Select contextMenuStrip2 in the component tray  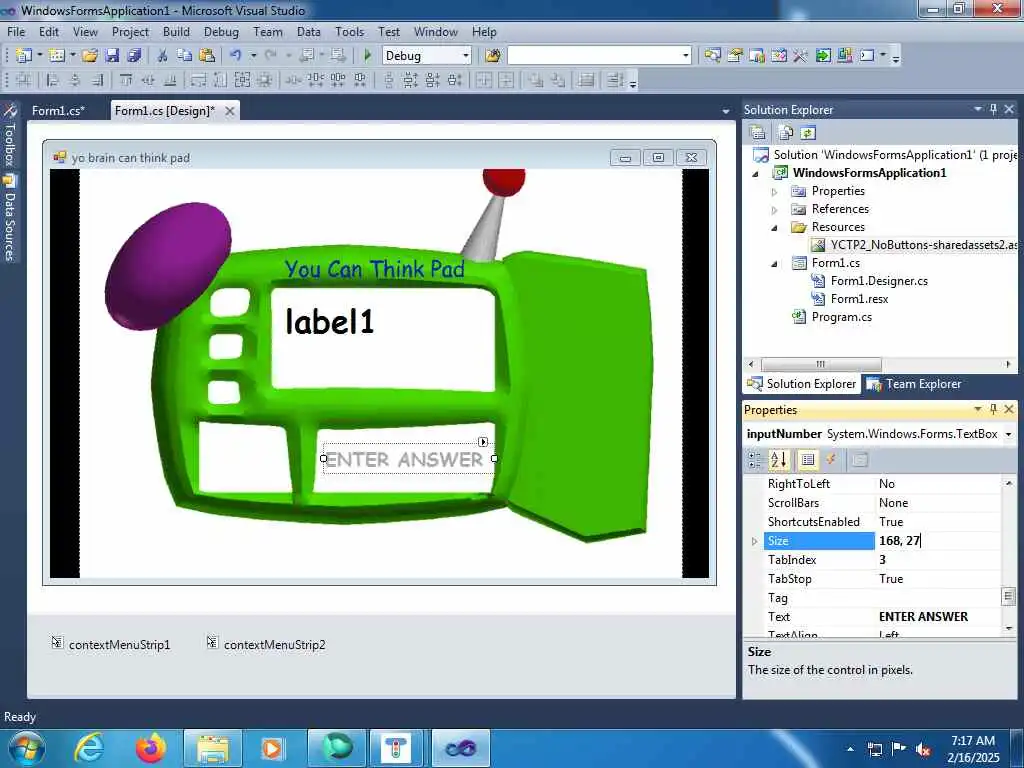(266, 645)
